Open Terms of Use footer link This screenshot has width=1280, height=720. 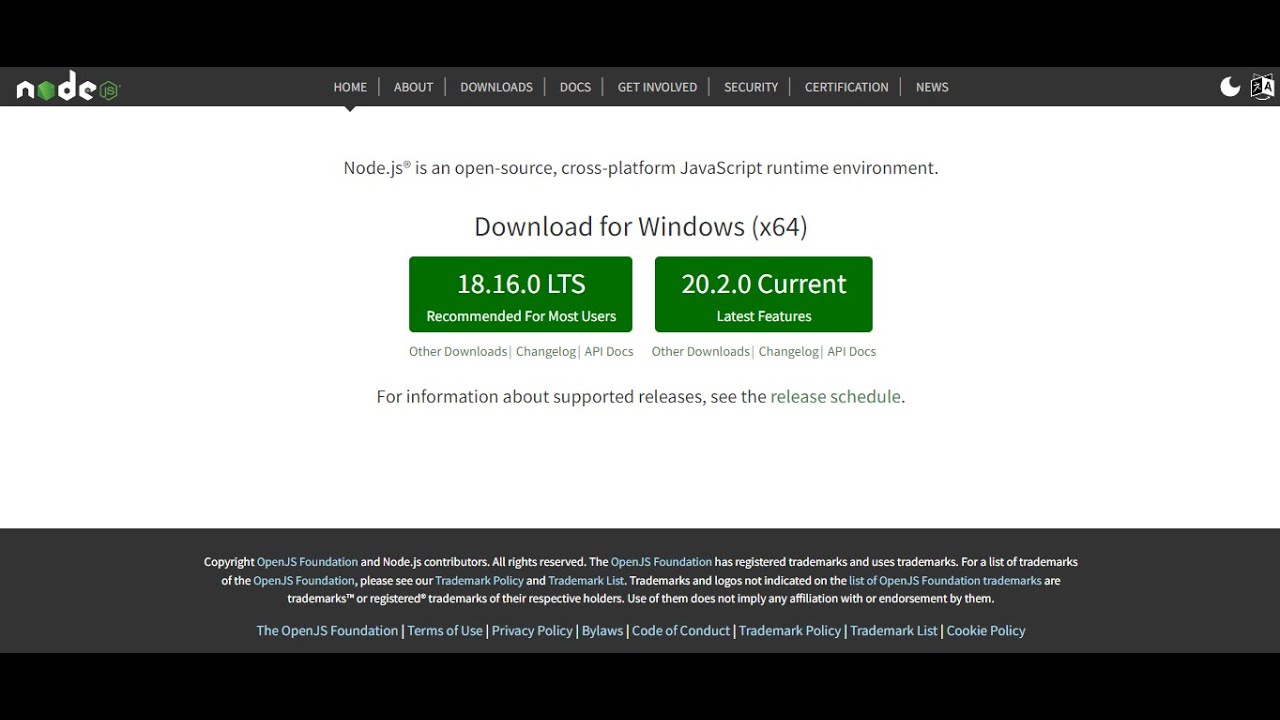tap(445, 630)
